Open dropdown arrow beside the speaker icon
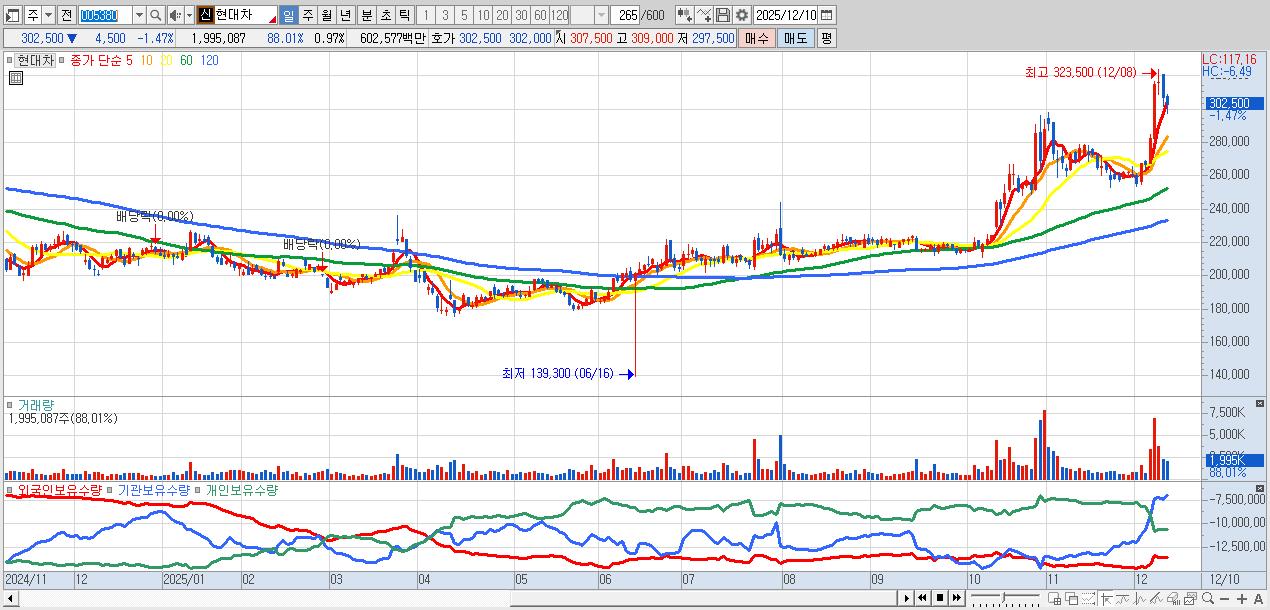This screenshot has height=610, width=1270. point(189,15)
